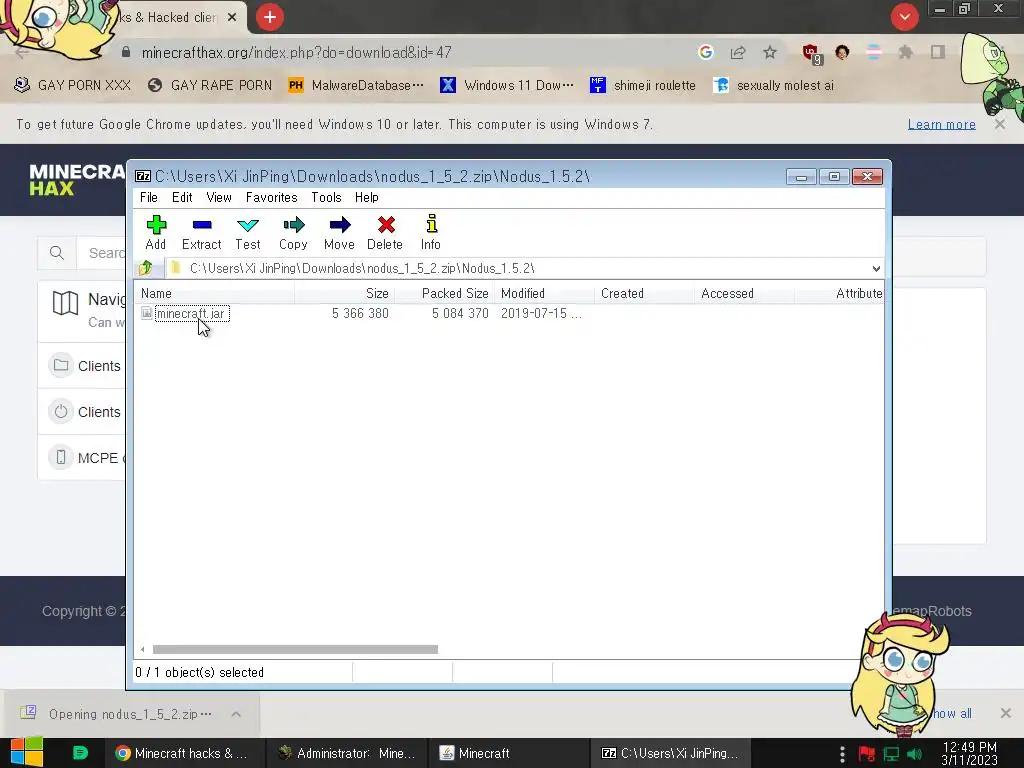Click the taskbar clock
The height and width of the screenshot is (768, 1024).
[x=970, y=754]
